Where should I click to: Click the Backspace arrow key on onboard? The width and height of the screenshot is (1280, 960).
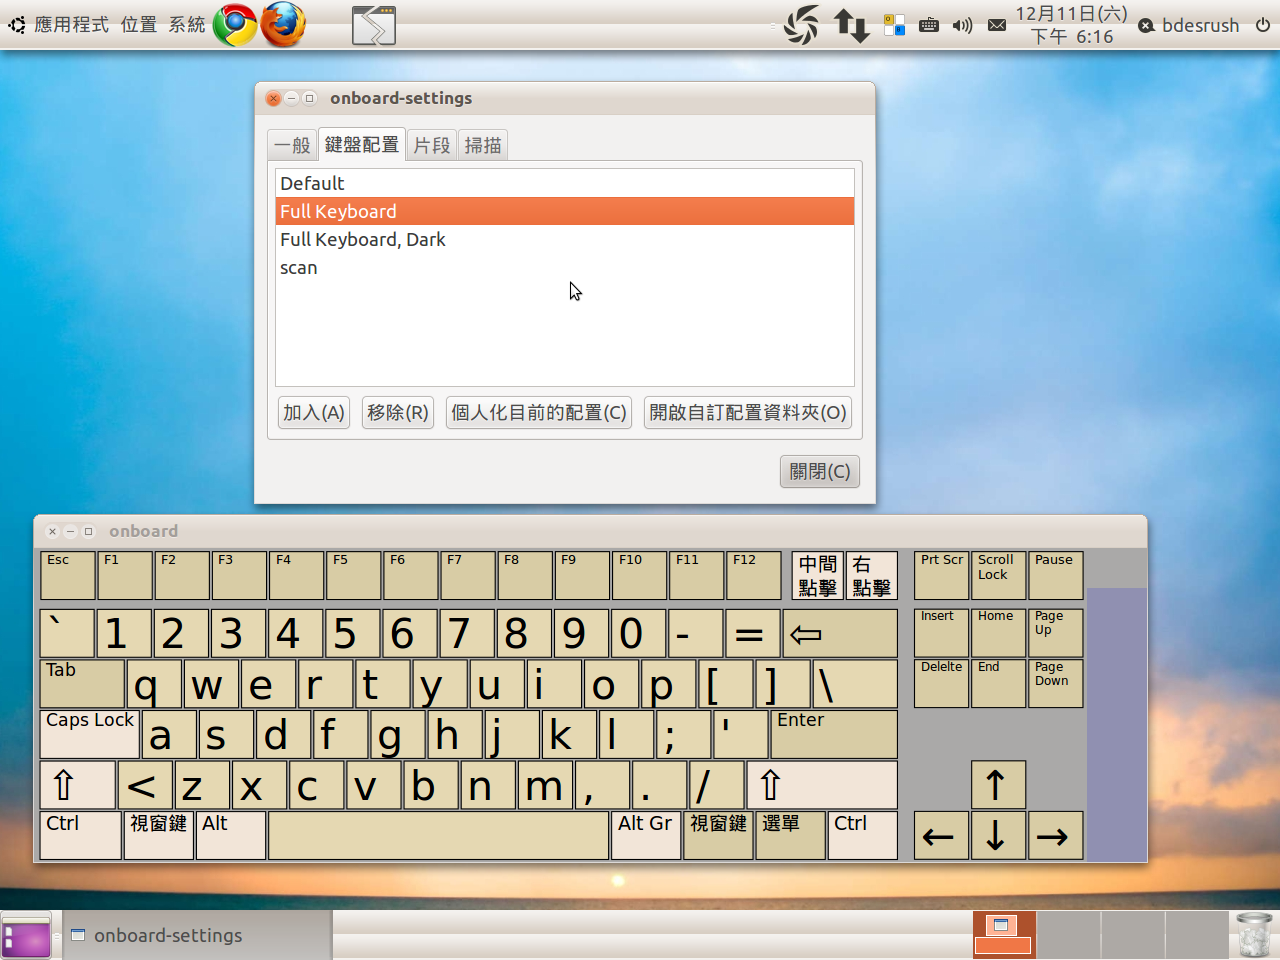click(840, 633)
